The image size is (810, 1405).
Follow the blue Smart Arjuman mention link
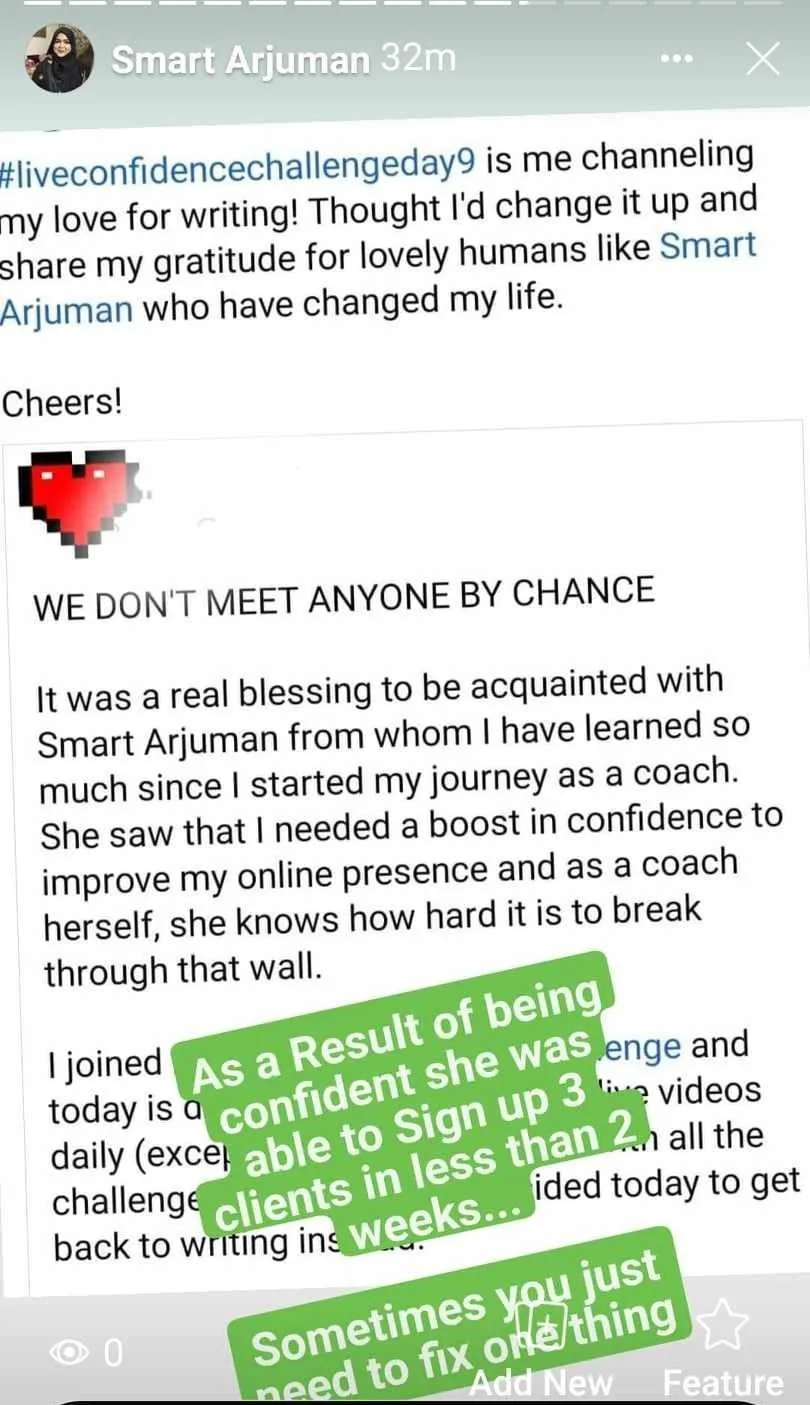coord(709,247)
